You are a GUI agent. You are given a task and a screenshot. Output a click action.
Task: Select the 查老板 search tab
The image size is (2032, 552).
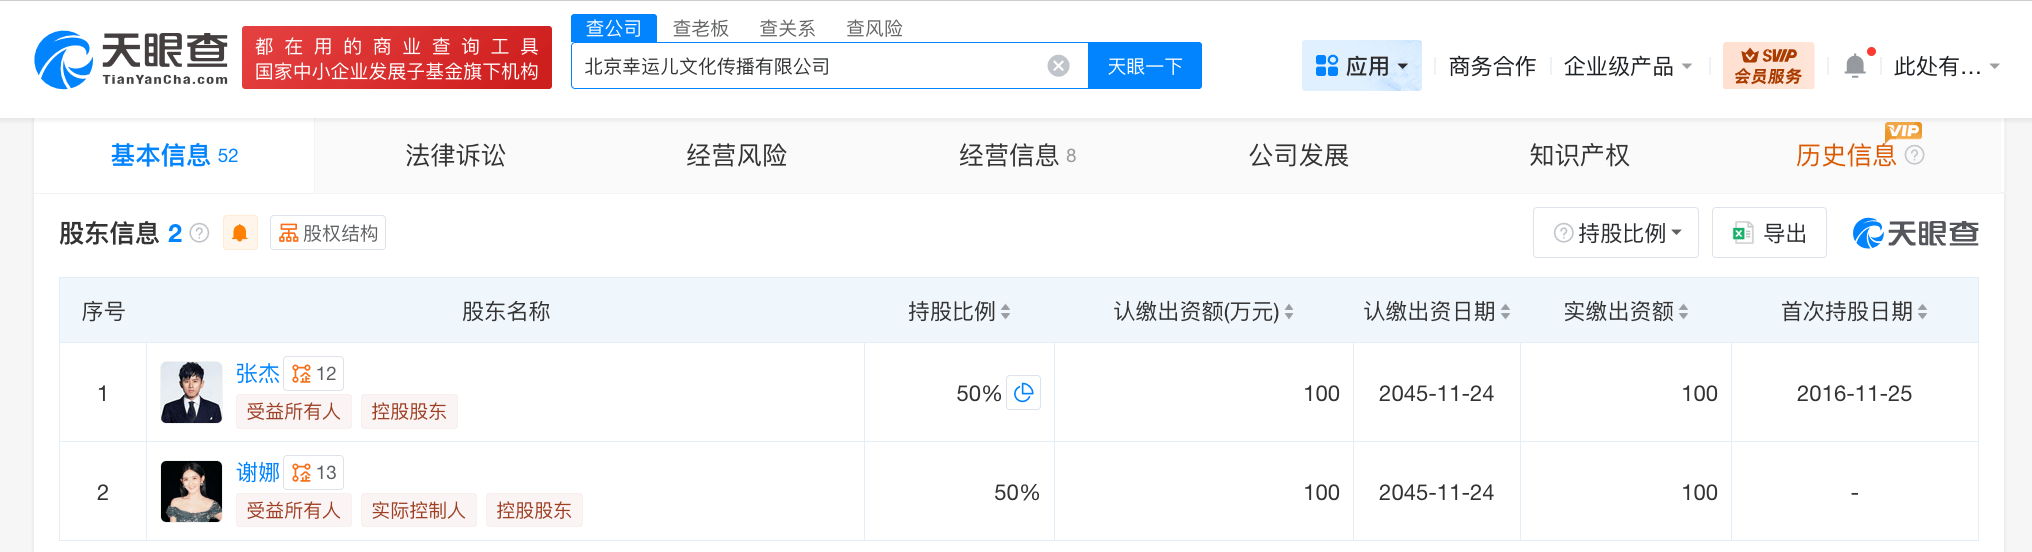700,28
